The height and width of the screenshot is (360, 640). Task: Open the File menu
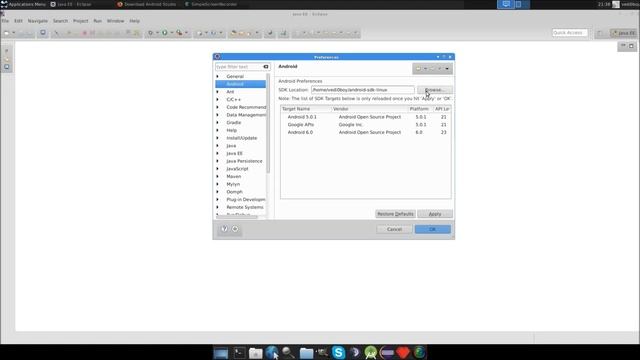pyautogui.click(x=5, y=21)
